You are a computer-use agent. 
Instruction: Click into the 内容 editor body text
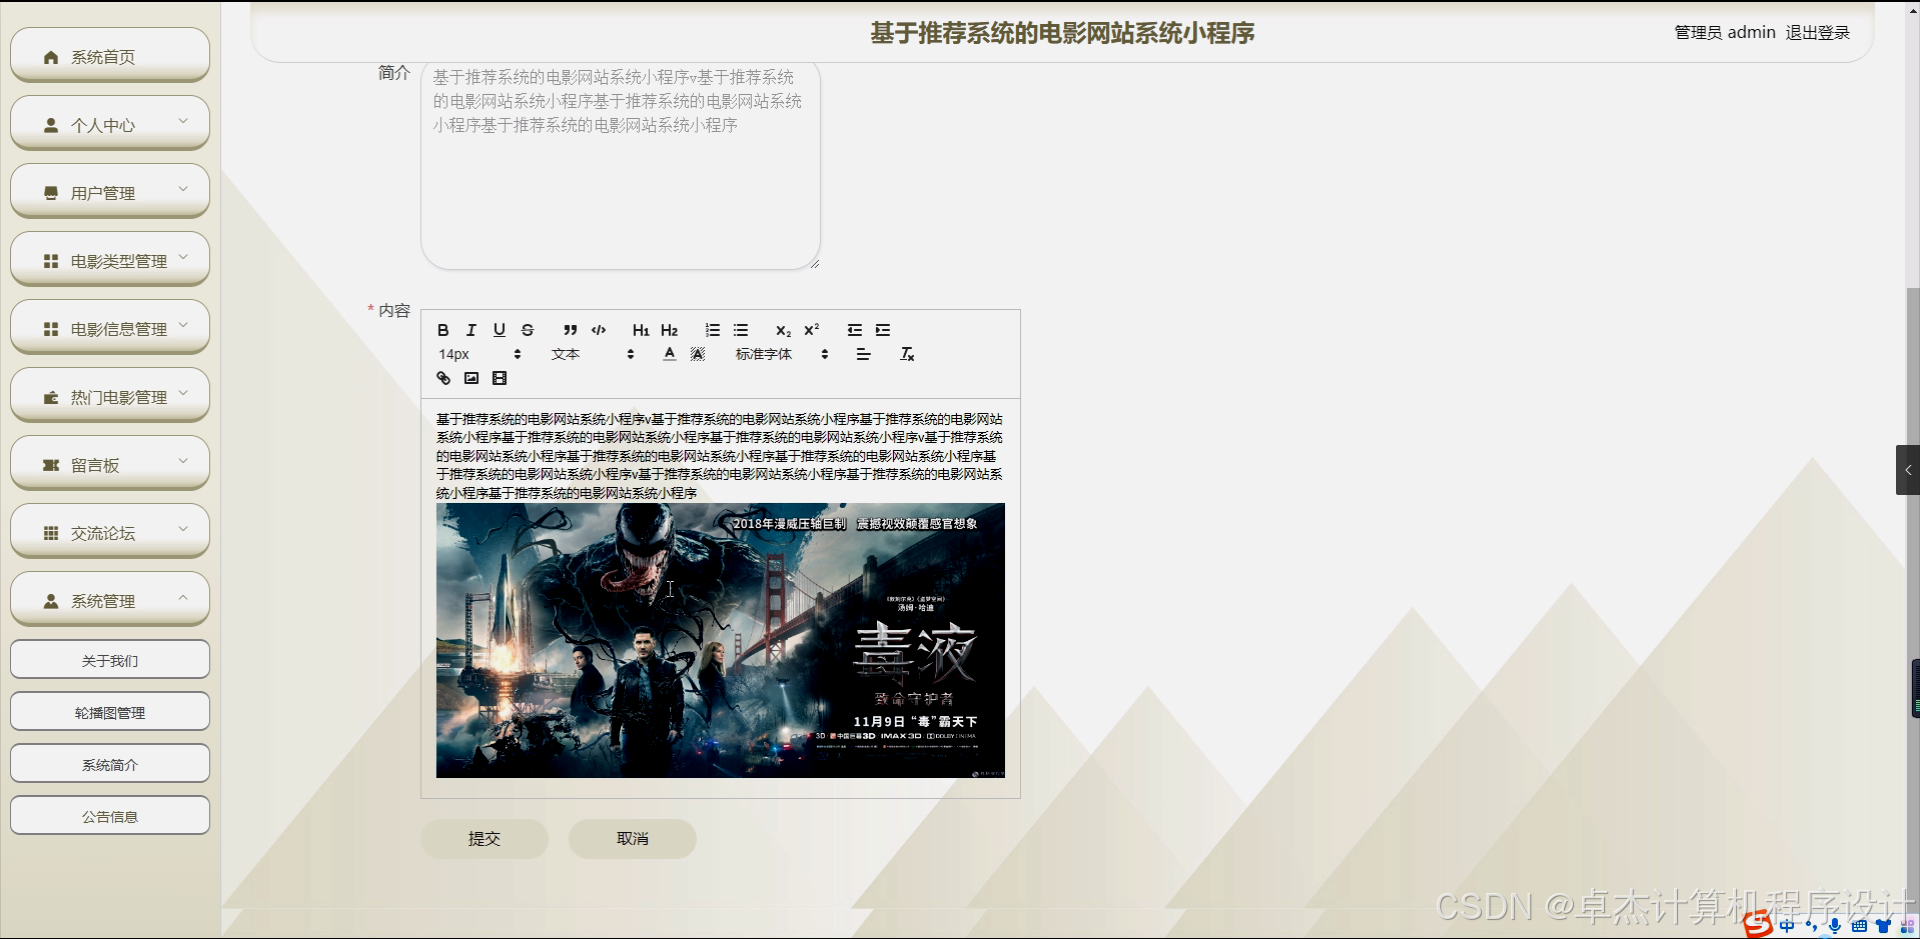(x=719, y=456)
